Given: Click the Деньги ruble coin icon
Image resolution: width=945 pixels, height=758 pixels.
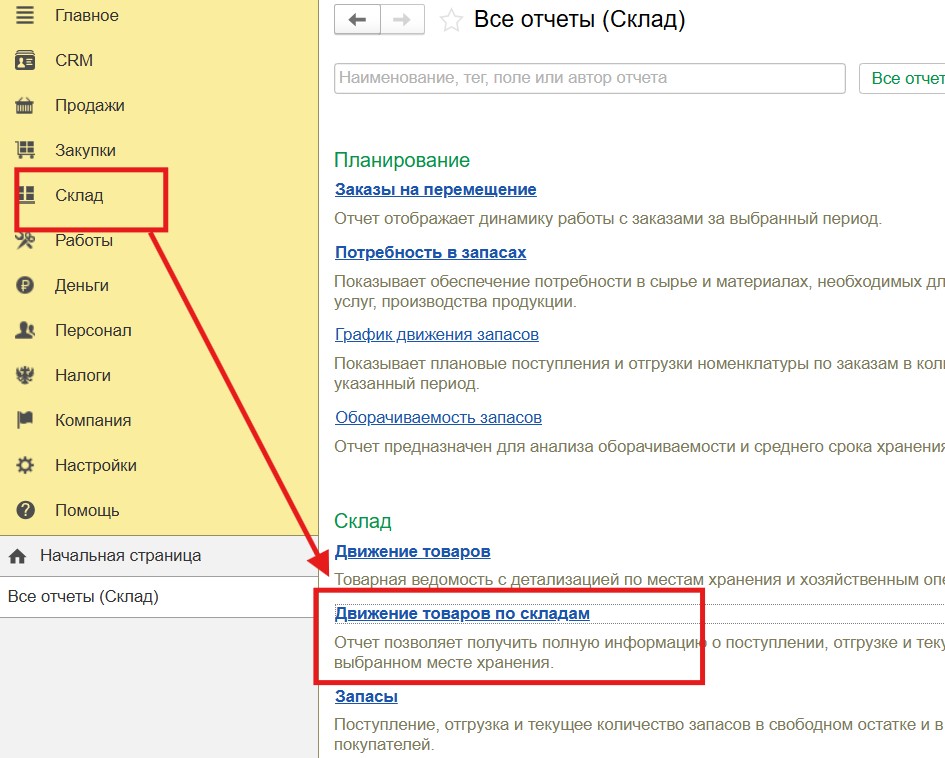Looking at the screenshot, I should pos(25,286).
